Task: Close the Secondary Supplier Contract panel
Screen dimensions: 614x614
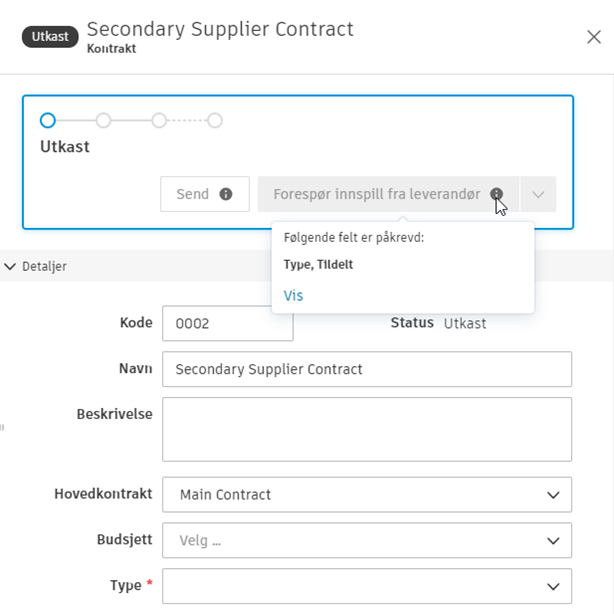Action: [593, 37]
